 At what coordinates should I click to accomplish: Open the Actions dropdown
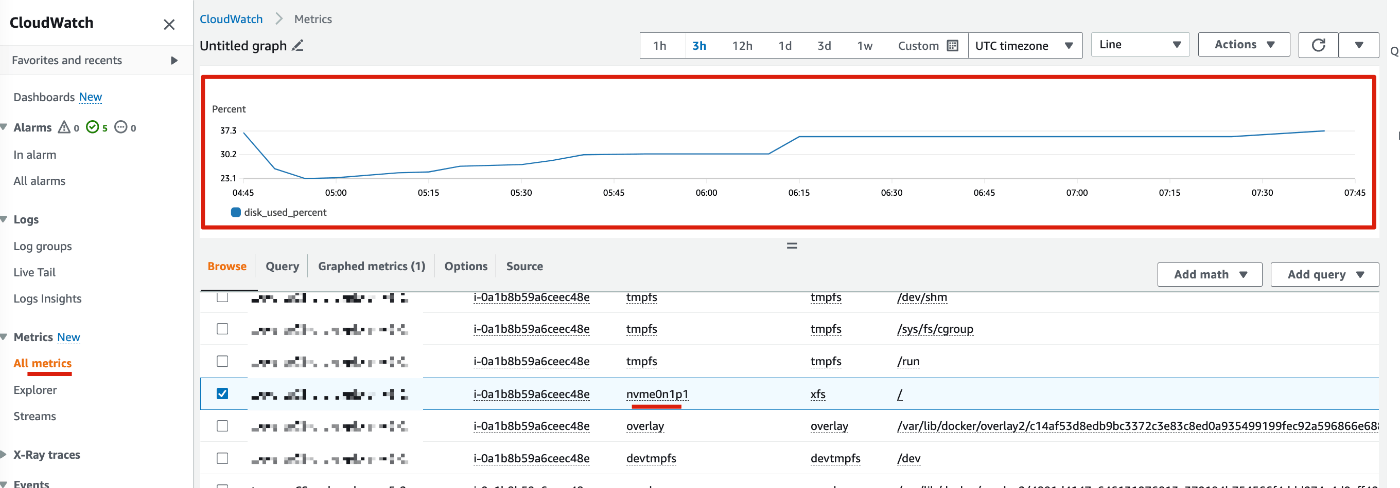tap(1244, 45)
